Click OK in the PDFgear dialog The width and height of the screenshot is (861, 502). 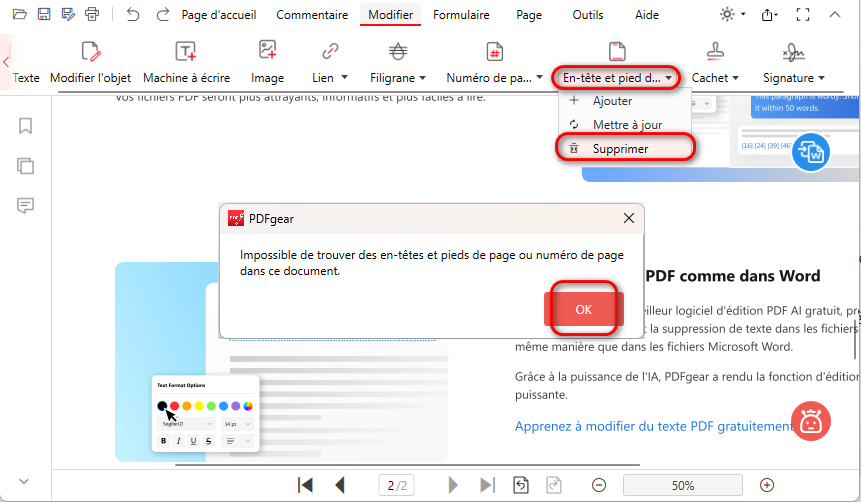pyautogui.click(x=584, y=309)
